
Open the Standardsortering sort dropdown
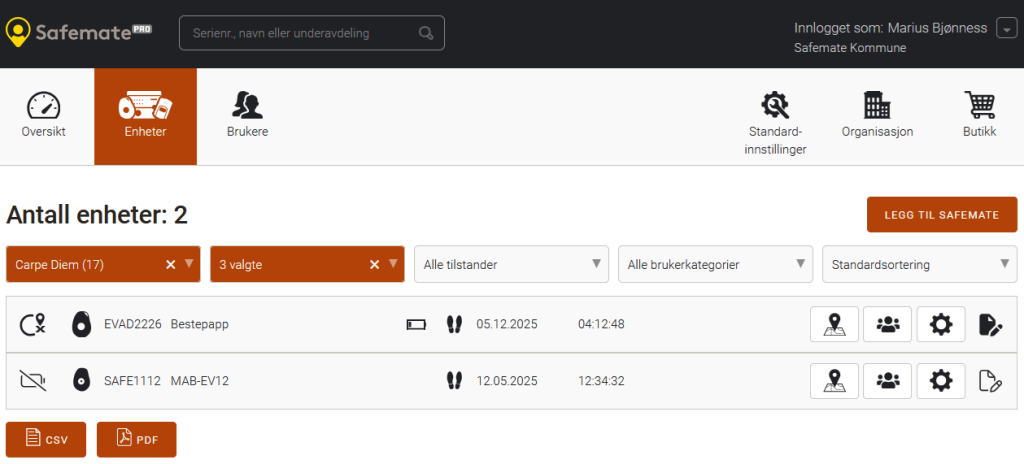click(x=918, y=264)
